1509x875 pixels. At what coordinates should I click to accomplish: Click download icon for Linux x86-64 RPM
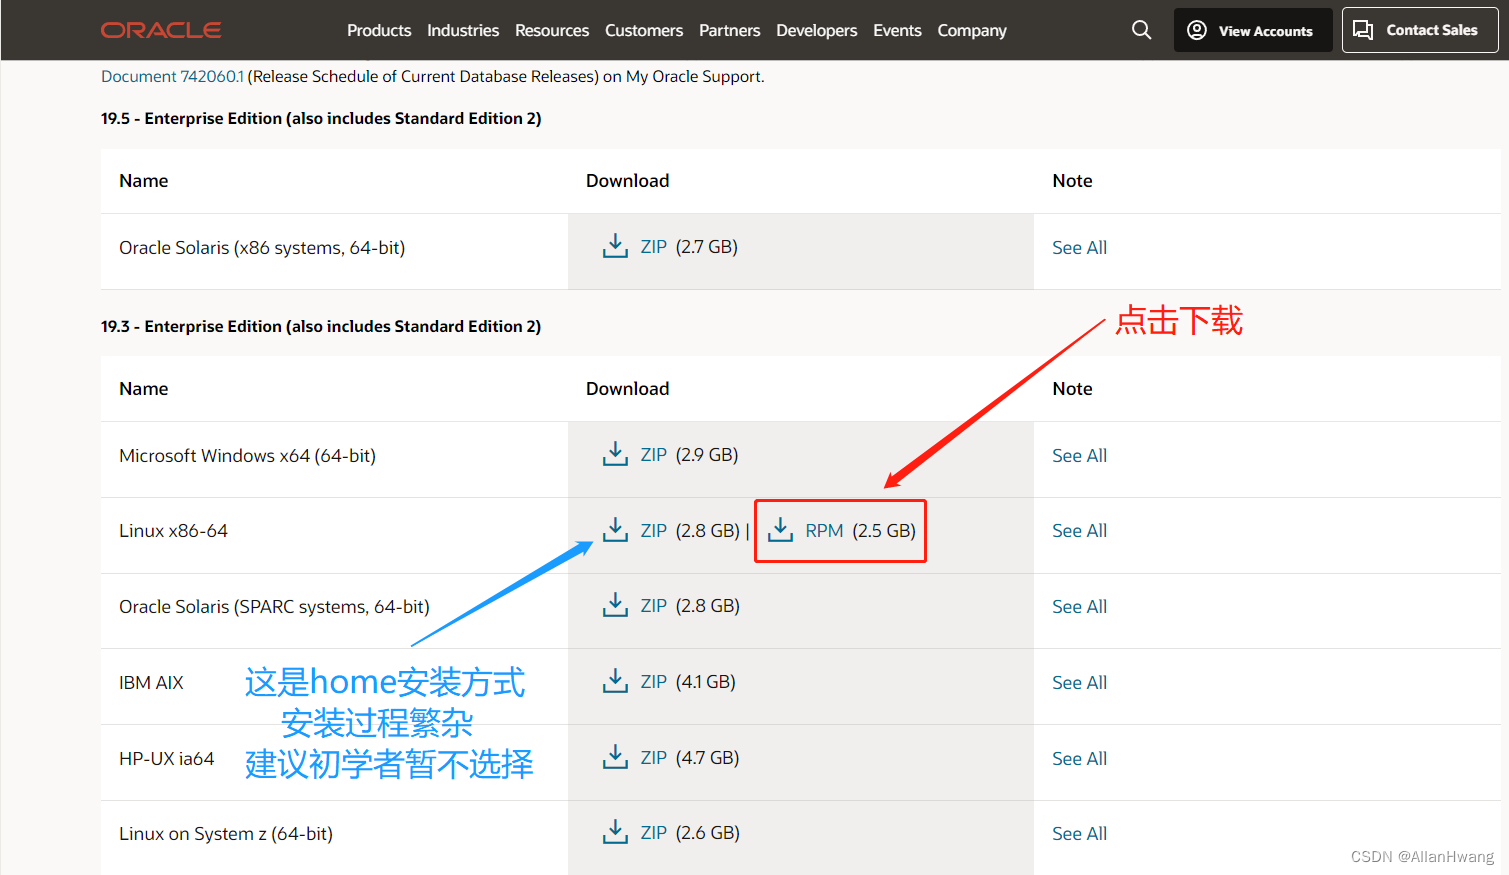pyautogui.click(x=780, y=530)
